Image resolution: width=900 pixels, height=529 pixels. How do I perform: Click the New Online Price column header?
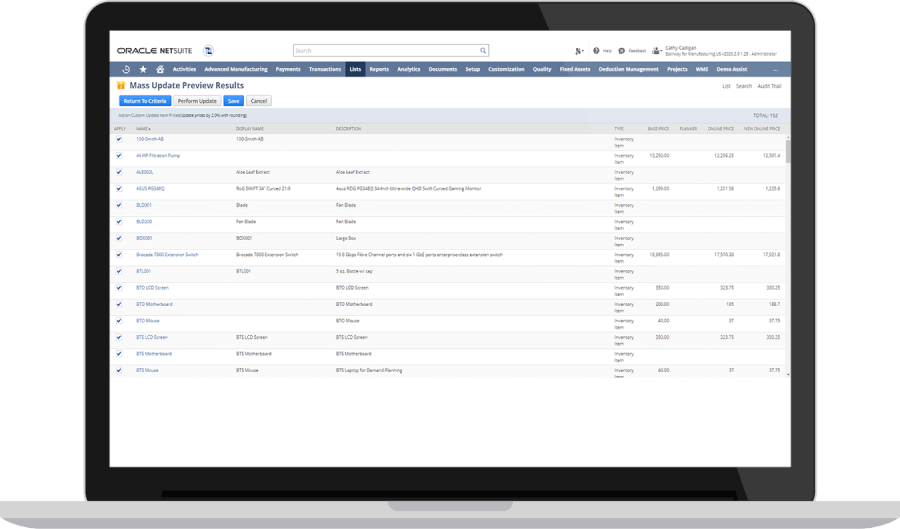(762, 129)
